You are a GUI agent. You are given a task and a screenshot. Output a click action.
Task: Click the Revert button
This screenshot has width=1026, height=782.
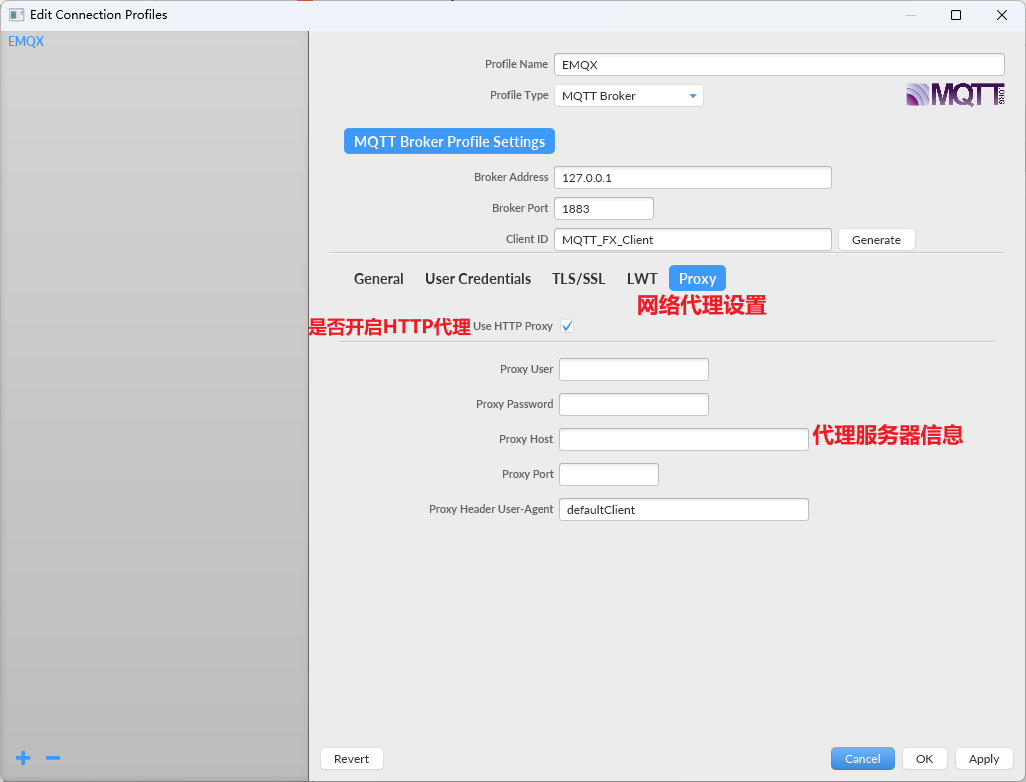[x=351, y=758]
